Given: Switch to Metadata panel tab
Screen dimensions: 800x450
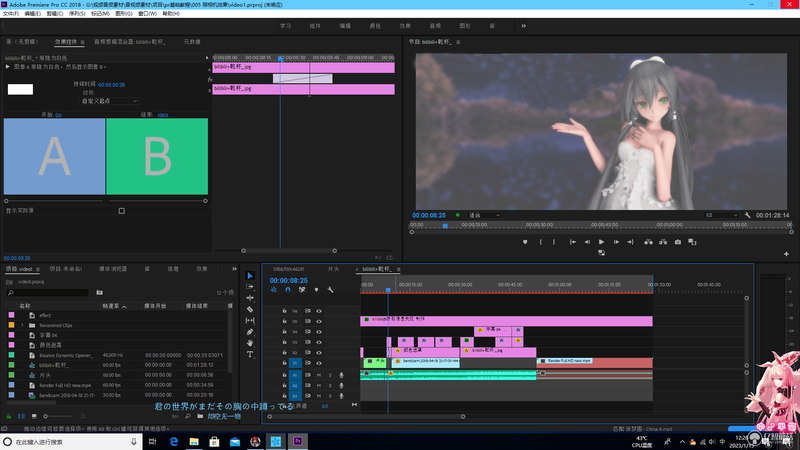Looking at the screenshot, I should (x=192, y=42).
